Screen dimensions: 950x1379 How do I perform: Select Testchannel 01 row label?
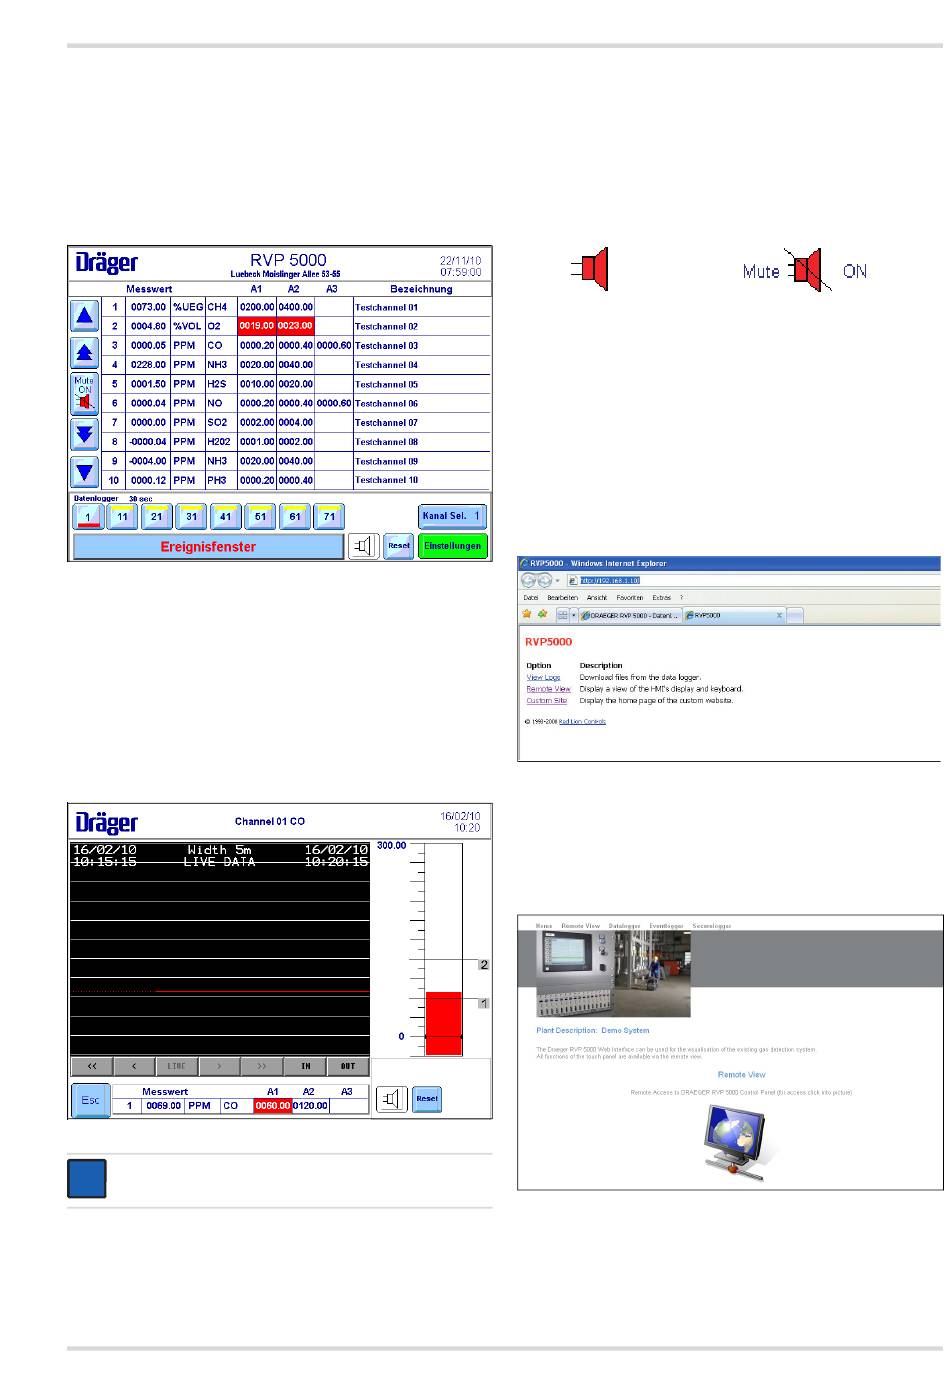(386, 308)
